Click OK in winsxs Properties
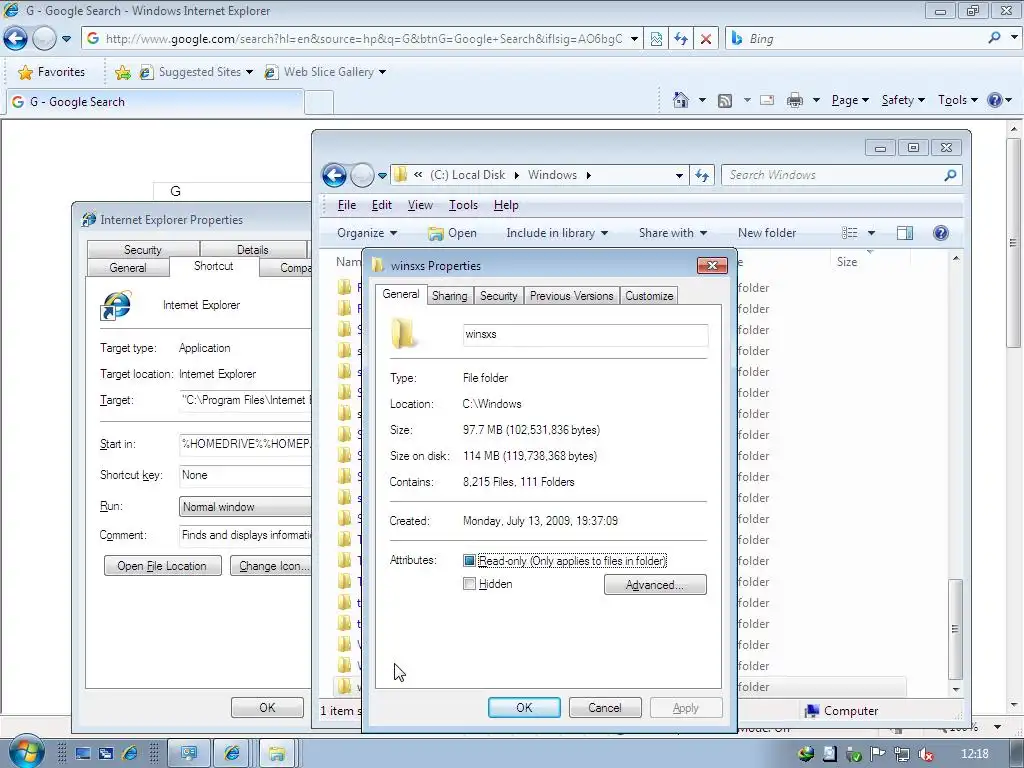The image size is (1024, 768). coord(524,708)
